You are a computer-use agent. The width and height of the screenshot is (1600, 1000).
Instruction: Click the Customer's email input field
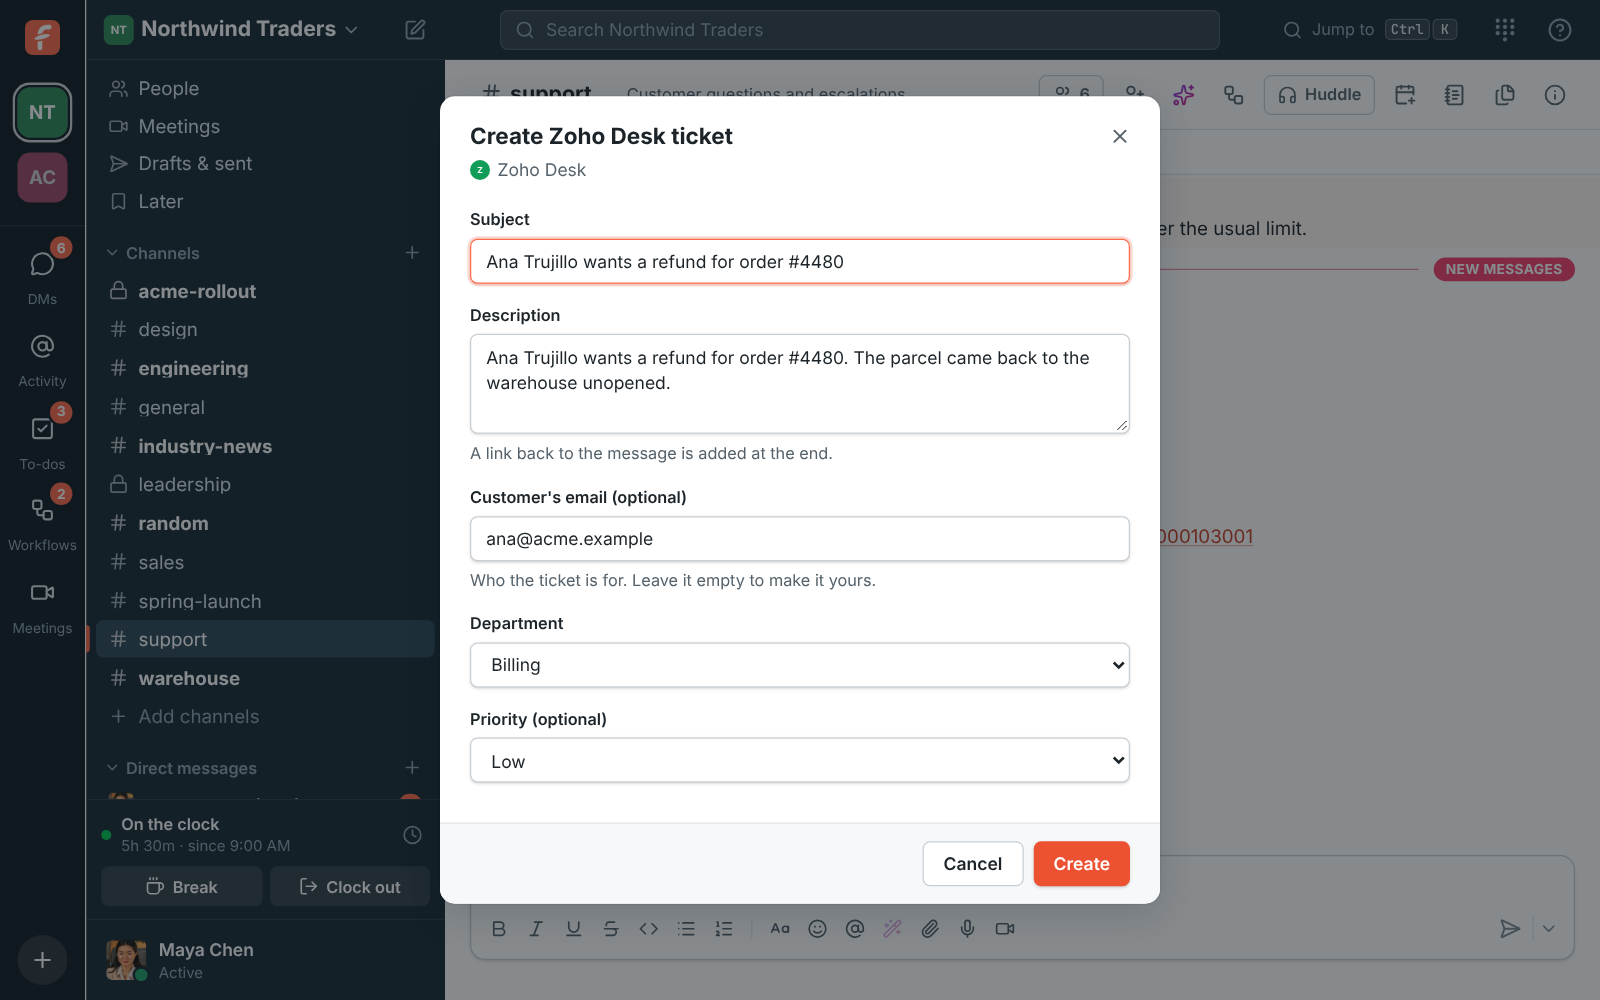click(x=800, y=539)
